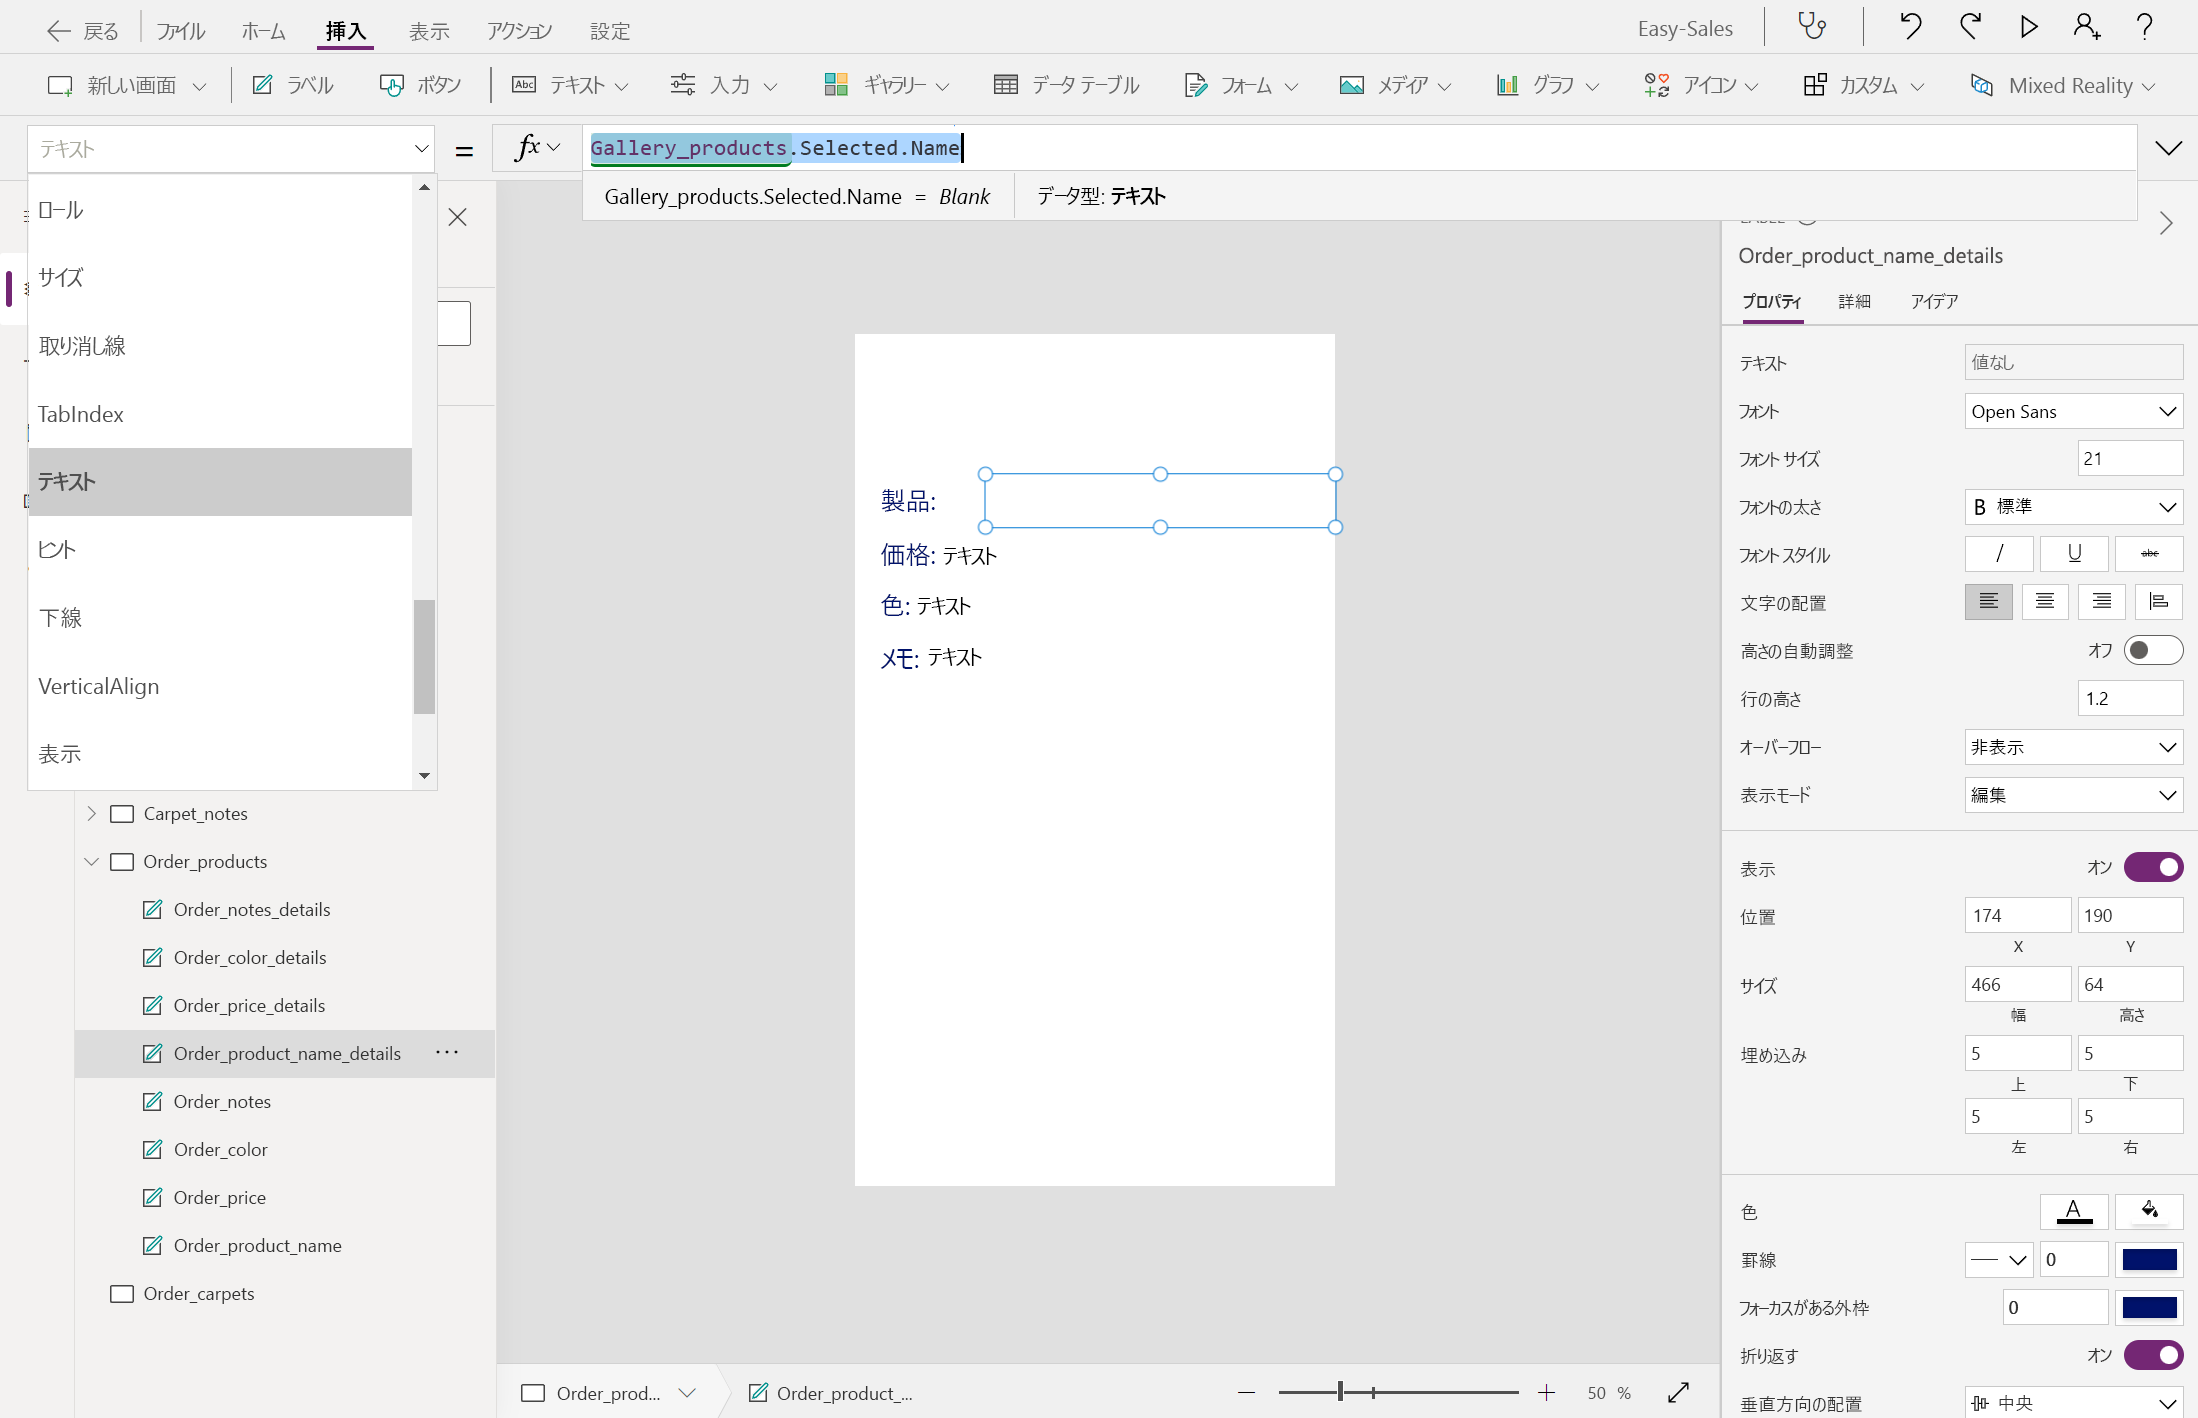Close the tree view panel X
The image size is (2198, 1418).
[458, 217]
